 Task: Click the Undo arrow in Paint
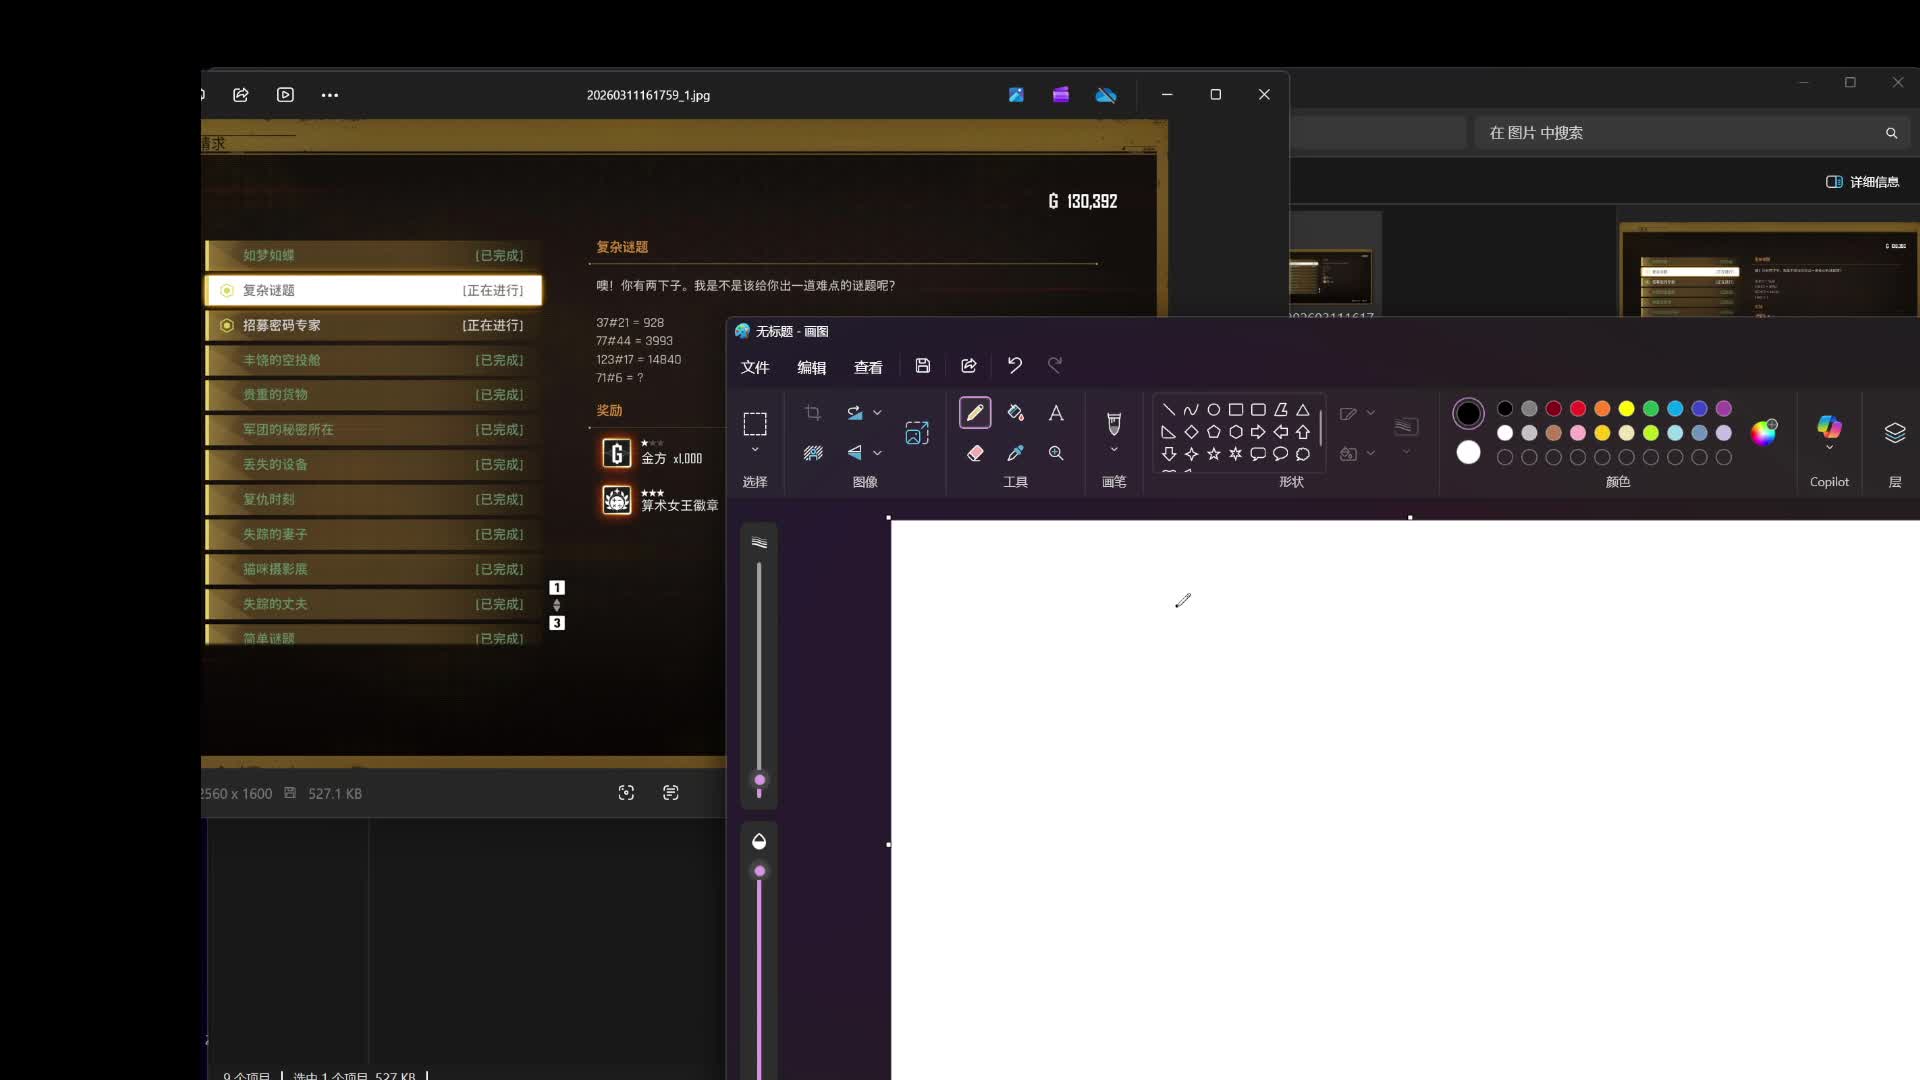[1014, 366]
